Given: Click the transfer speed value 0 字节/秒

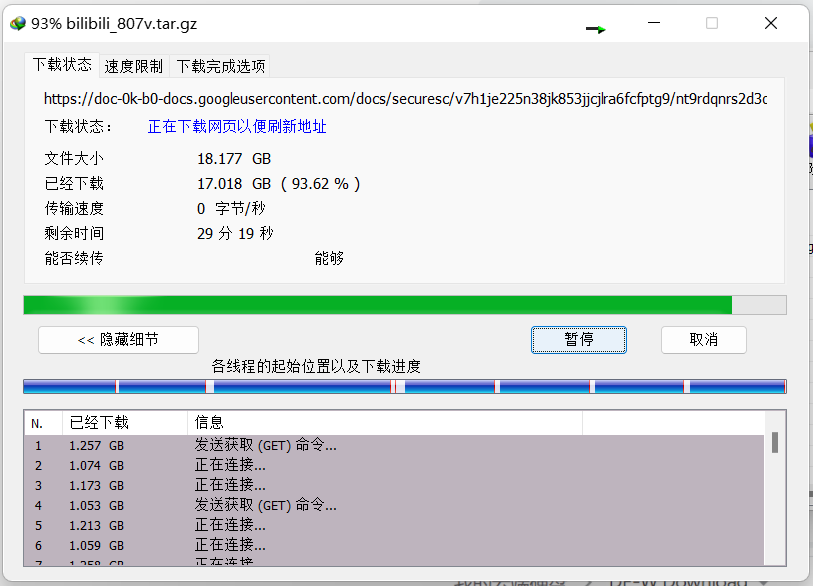Looking at the screenshot, I should coord(231,208).
